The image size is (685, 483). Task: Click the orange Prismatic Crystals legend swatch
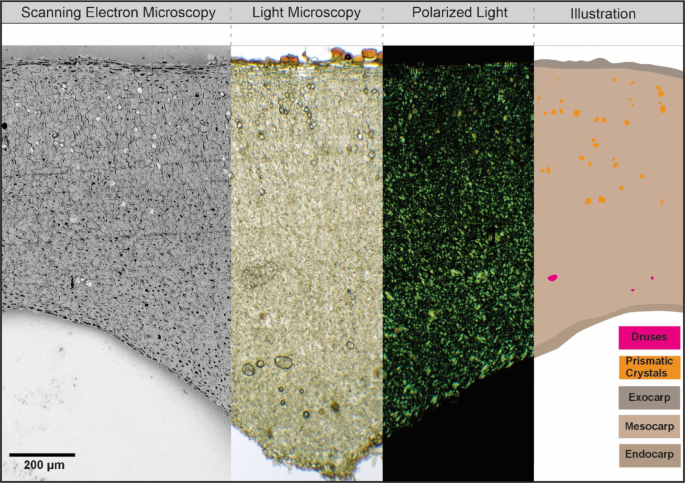tap(649, 367)
